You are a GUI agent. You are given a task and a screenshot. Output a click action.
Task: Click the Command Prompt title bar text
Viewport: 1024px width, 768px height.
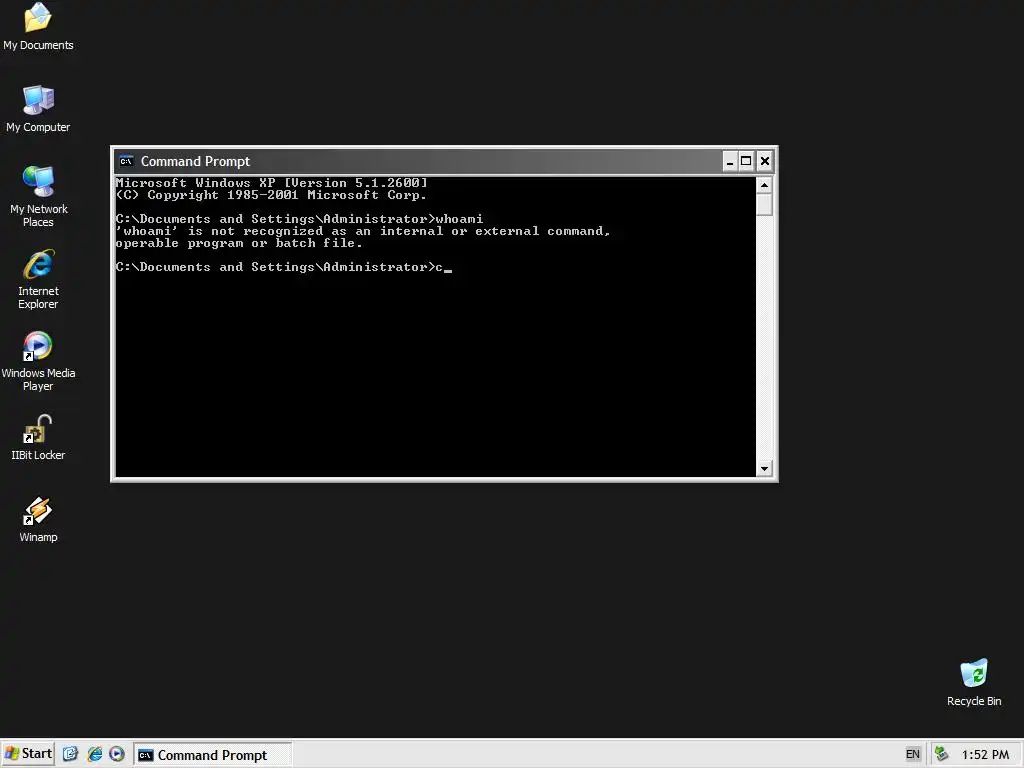[x=195, y=161]
